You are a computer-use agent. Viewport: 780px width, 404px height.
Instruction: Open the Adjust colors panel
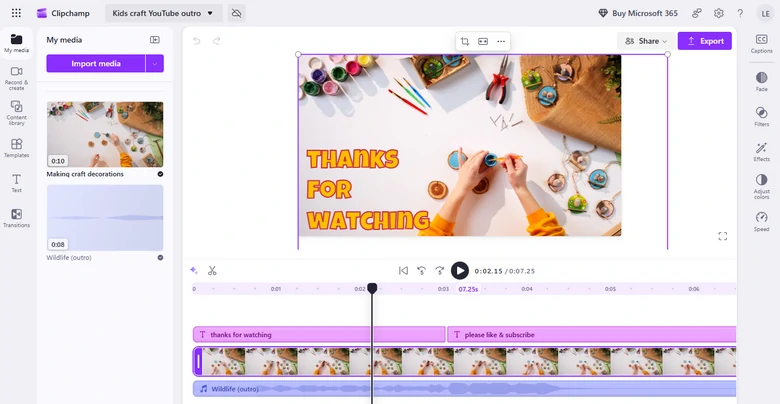tap(762, 187)
